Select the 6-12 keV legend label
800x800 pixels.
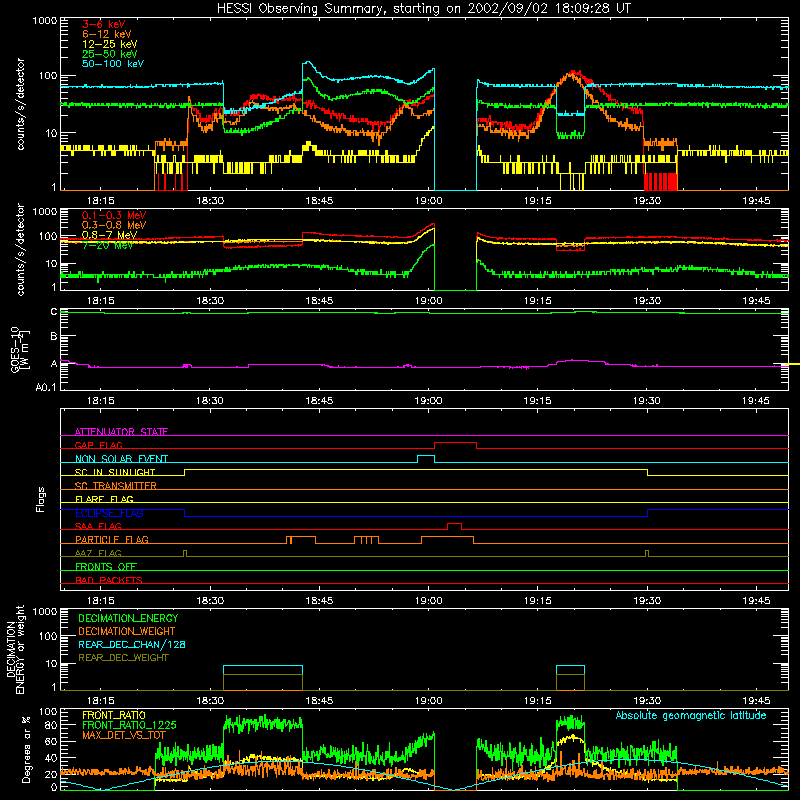[107, 34]
